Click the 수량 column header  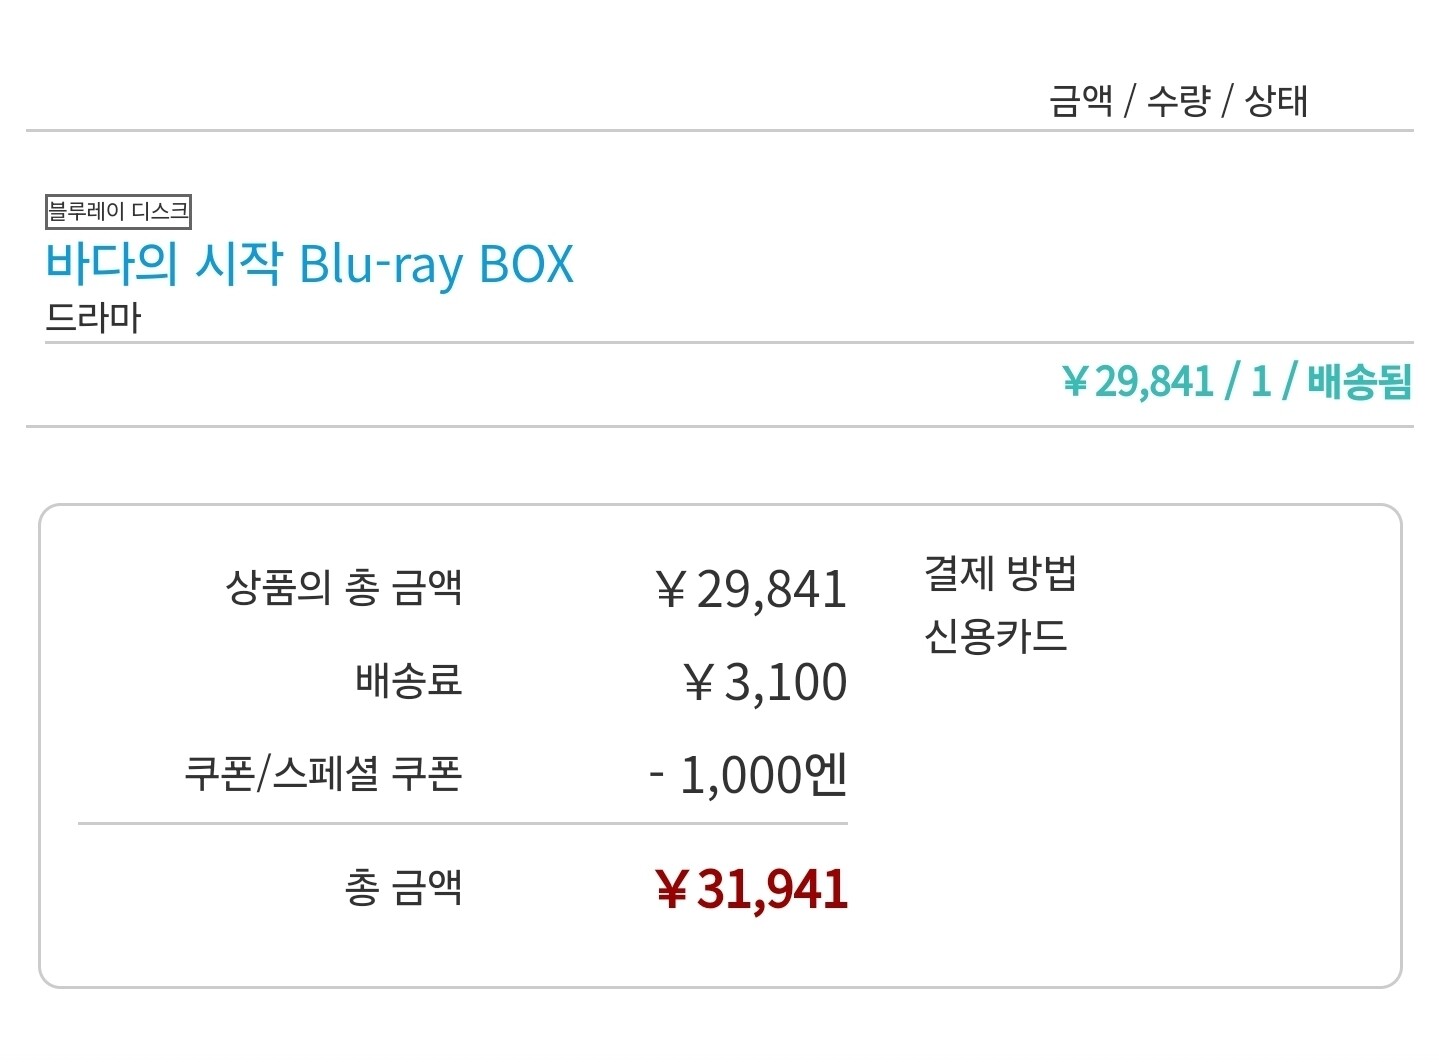(x=1178, y=101)
